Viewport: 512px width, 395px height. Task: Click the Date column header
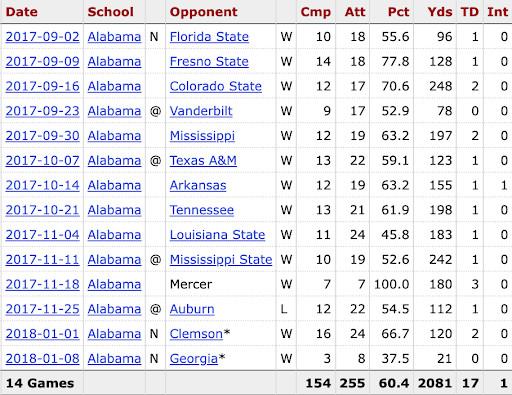(x=22, y=12)
